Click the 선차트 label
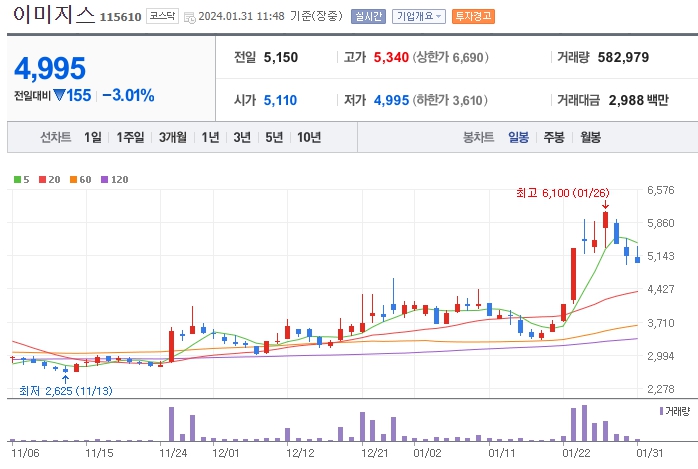The width and height of the screenshot is (698, 469). 56,137
